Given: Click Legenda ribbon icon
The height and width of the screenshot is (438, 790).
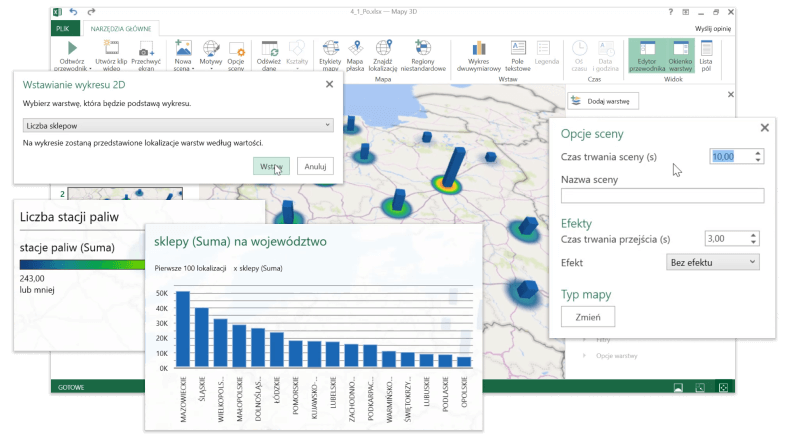Looking at the screenshot, I should click(x=543, y=48).
